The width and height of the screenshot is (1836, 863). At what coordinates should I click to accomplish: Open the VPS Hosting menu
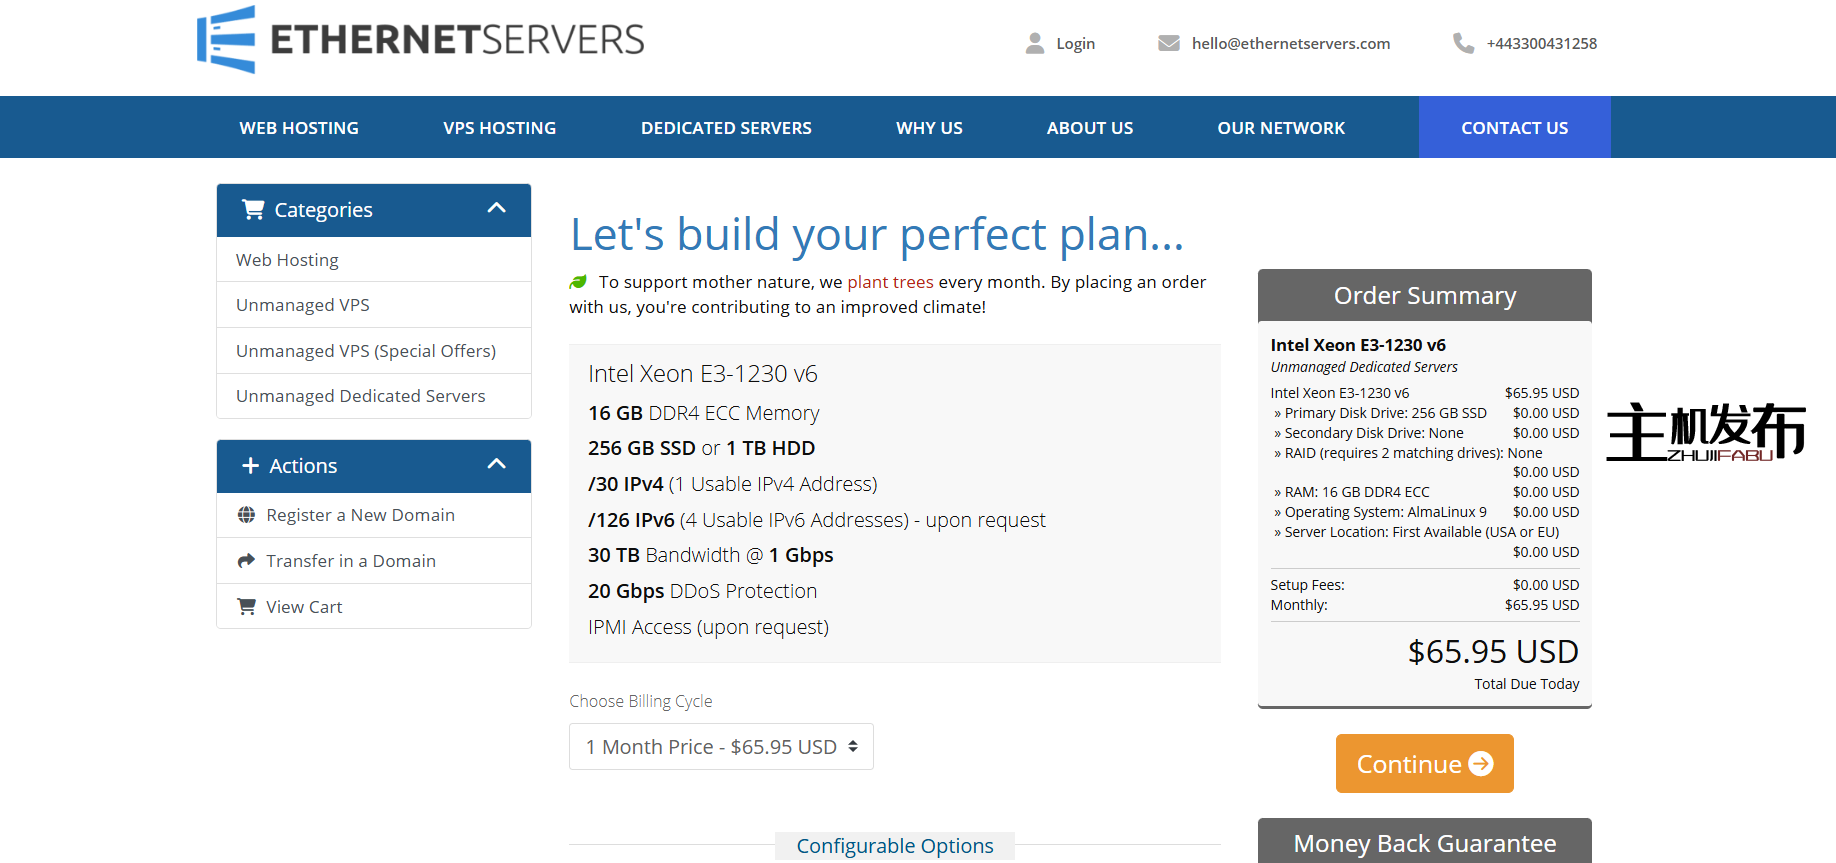tap(499, 128)
